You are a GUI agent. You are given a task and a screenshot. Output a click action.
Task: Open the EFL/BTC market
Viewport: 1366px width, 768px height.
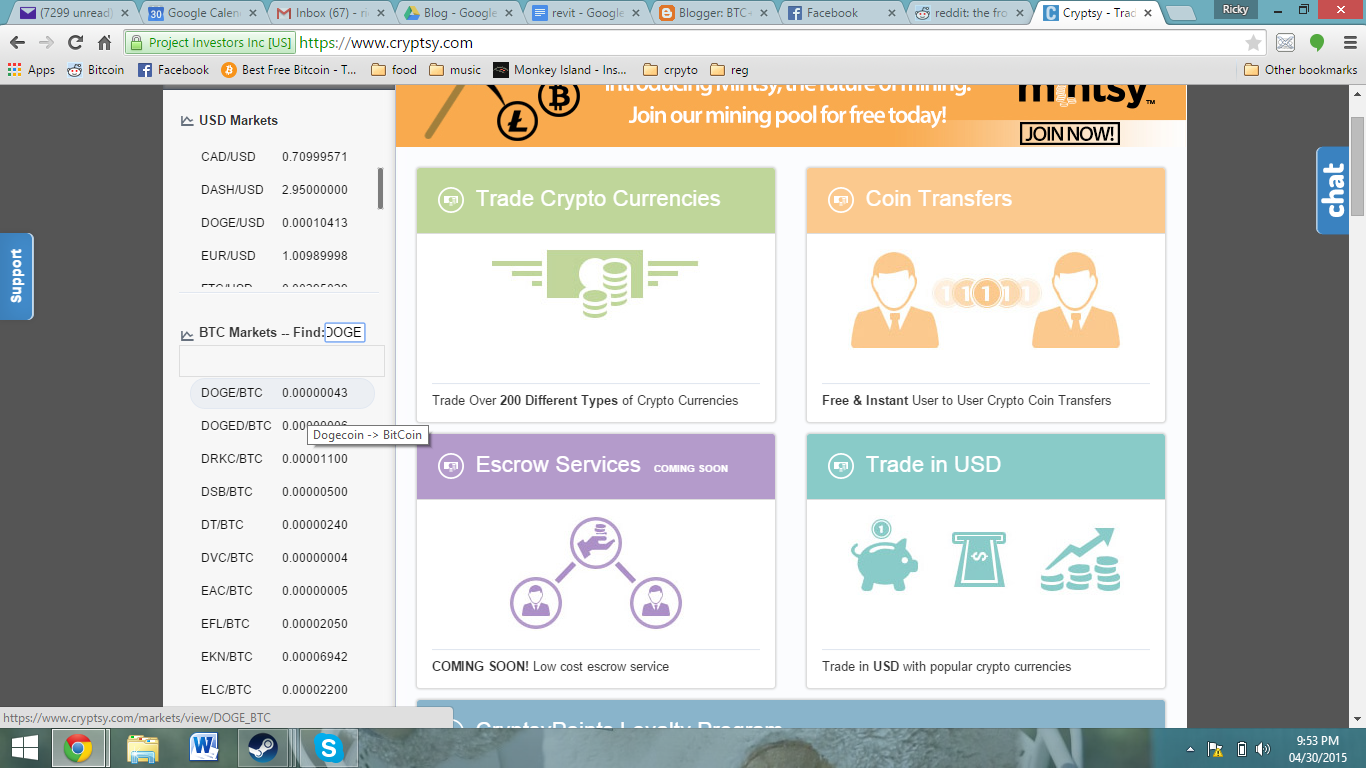[x=282, y=624]
